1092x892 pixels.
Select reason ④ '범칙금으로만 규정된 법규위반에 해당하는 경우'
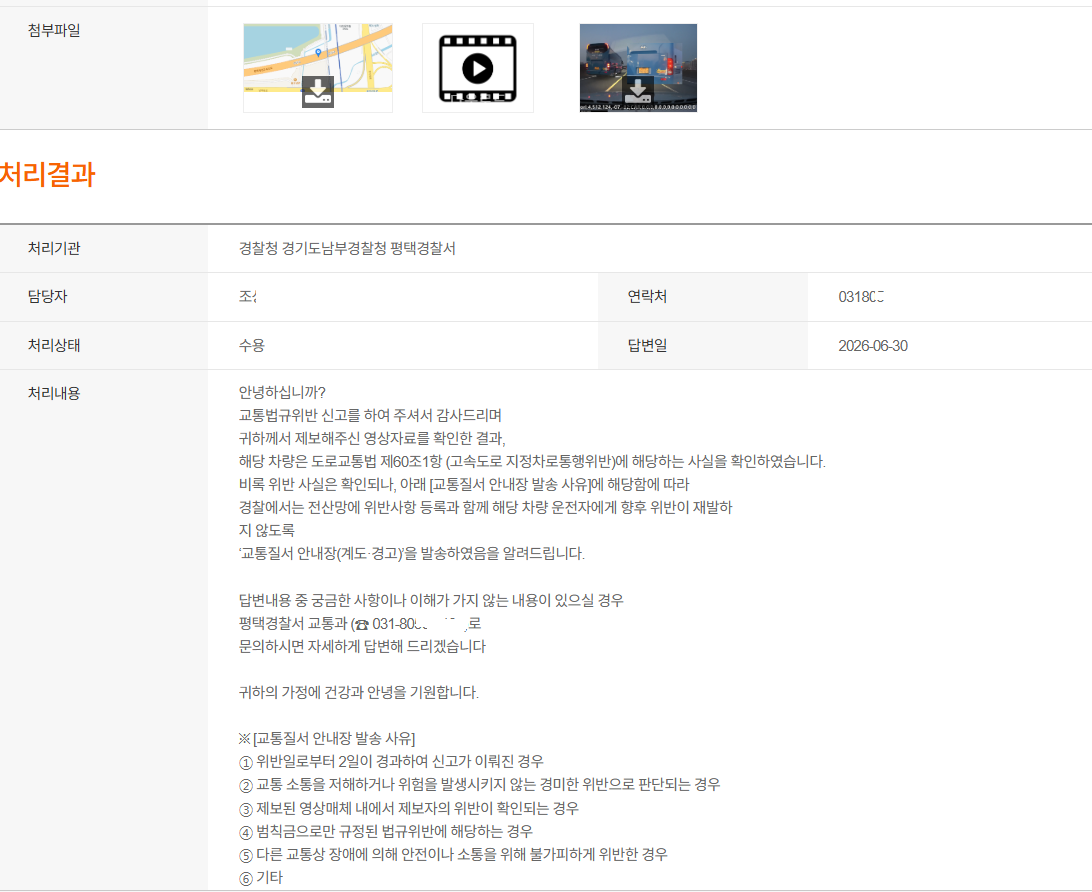click(386, 831)
